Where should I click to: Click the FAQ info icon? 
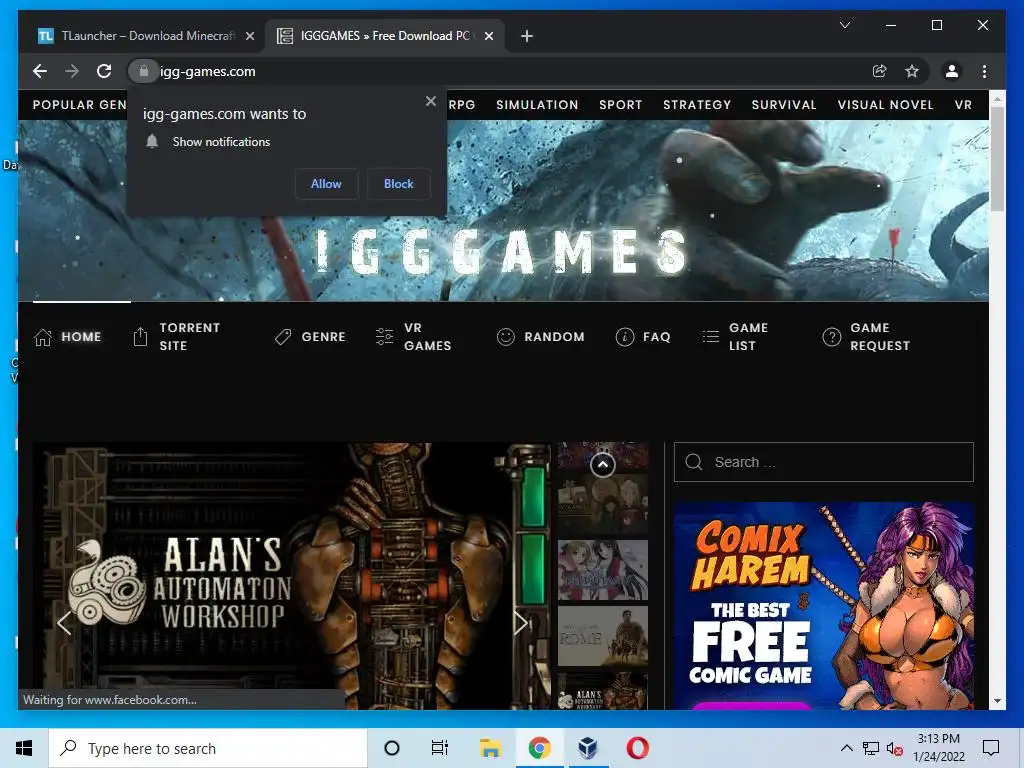point(624,337)
